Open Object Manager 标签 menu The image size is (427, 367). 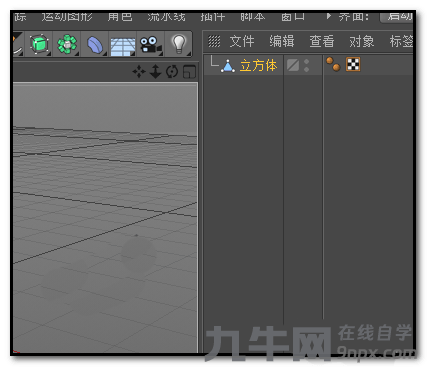pos(401,41)
